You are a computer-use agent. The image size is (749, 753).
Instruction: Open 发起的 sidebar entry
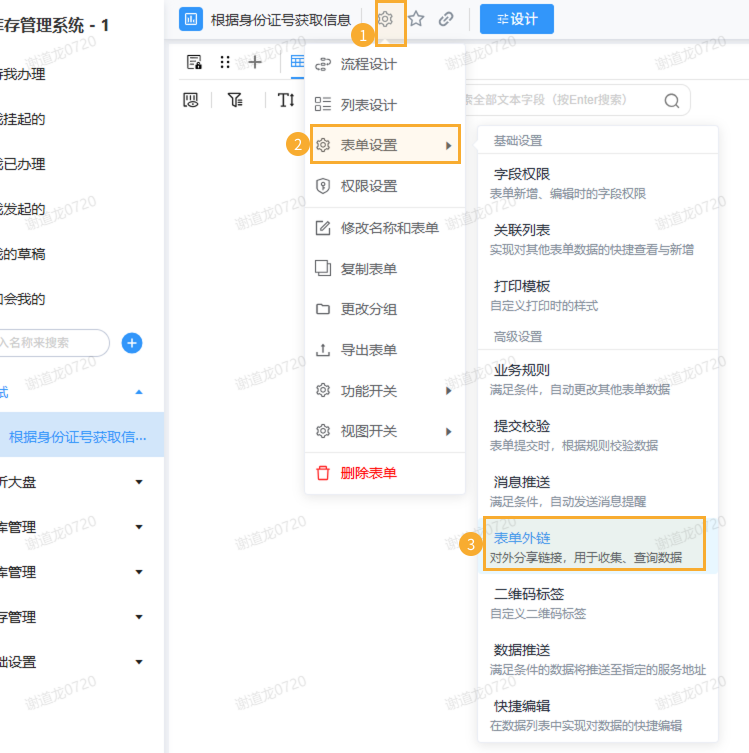click(x=23, y=208)
